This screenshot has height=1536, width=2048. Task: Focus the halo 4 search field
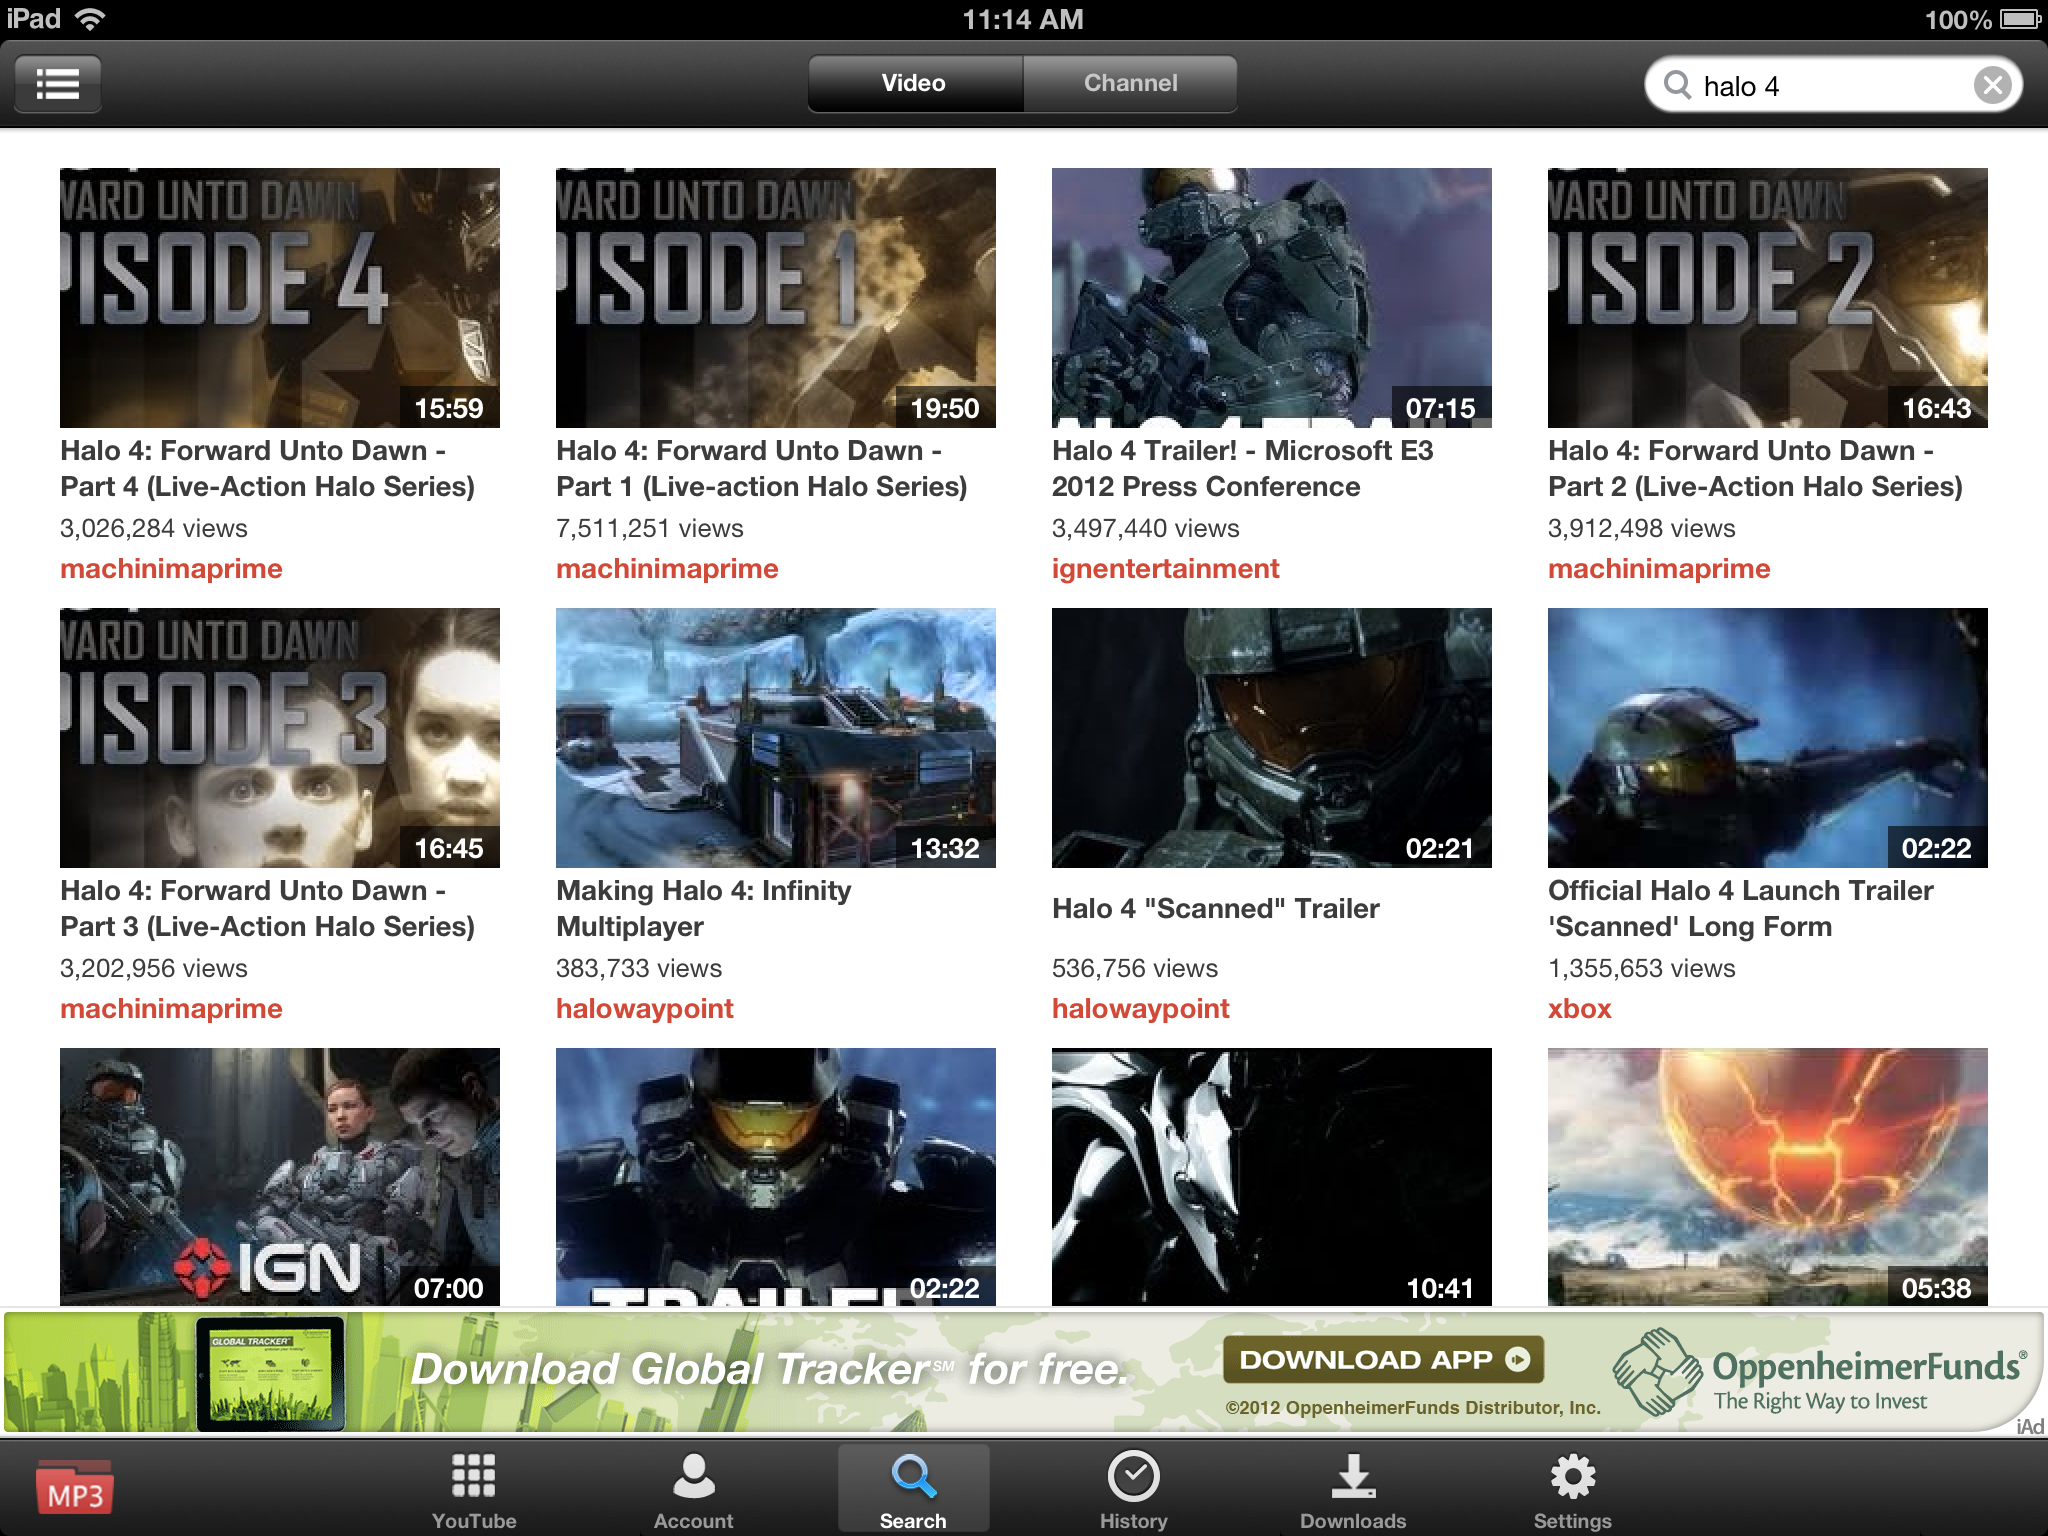click(x=1833, y=85)
